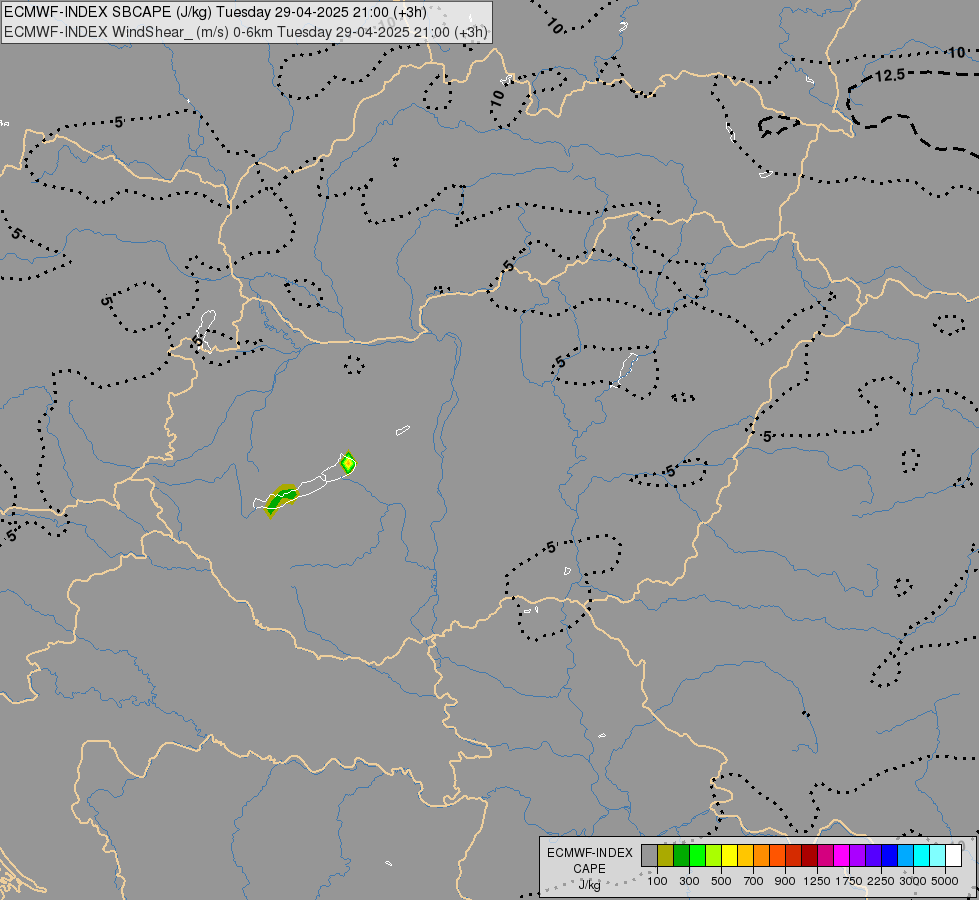Click the legend value 100
This screenshot has height=900, width=979.
pos(657,881)
